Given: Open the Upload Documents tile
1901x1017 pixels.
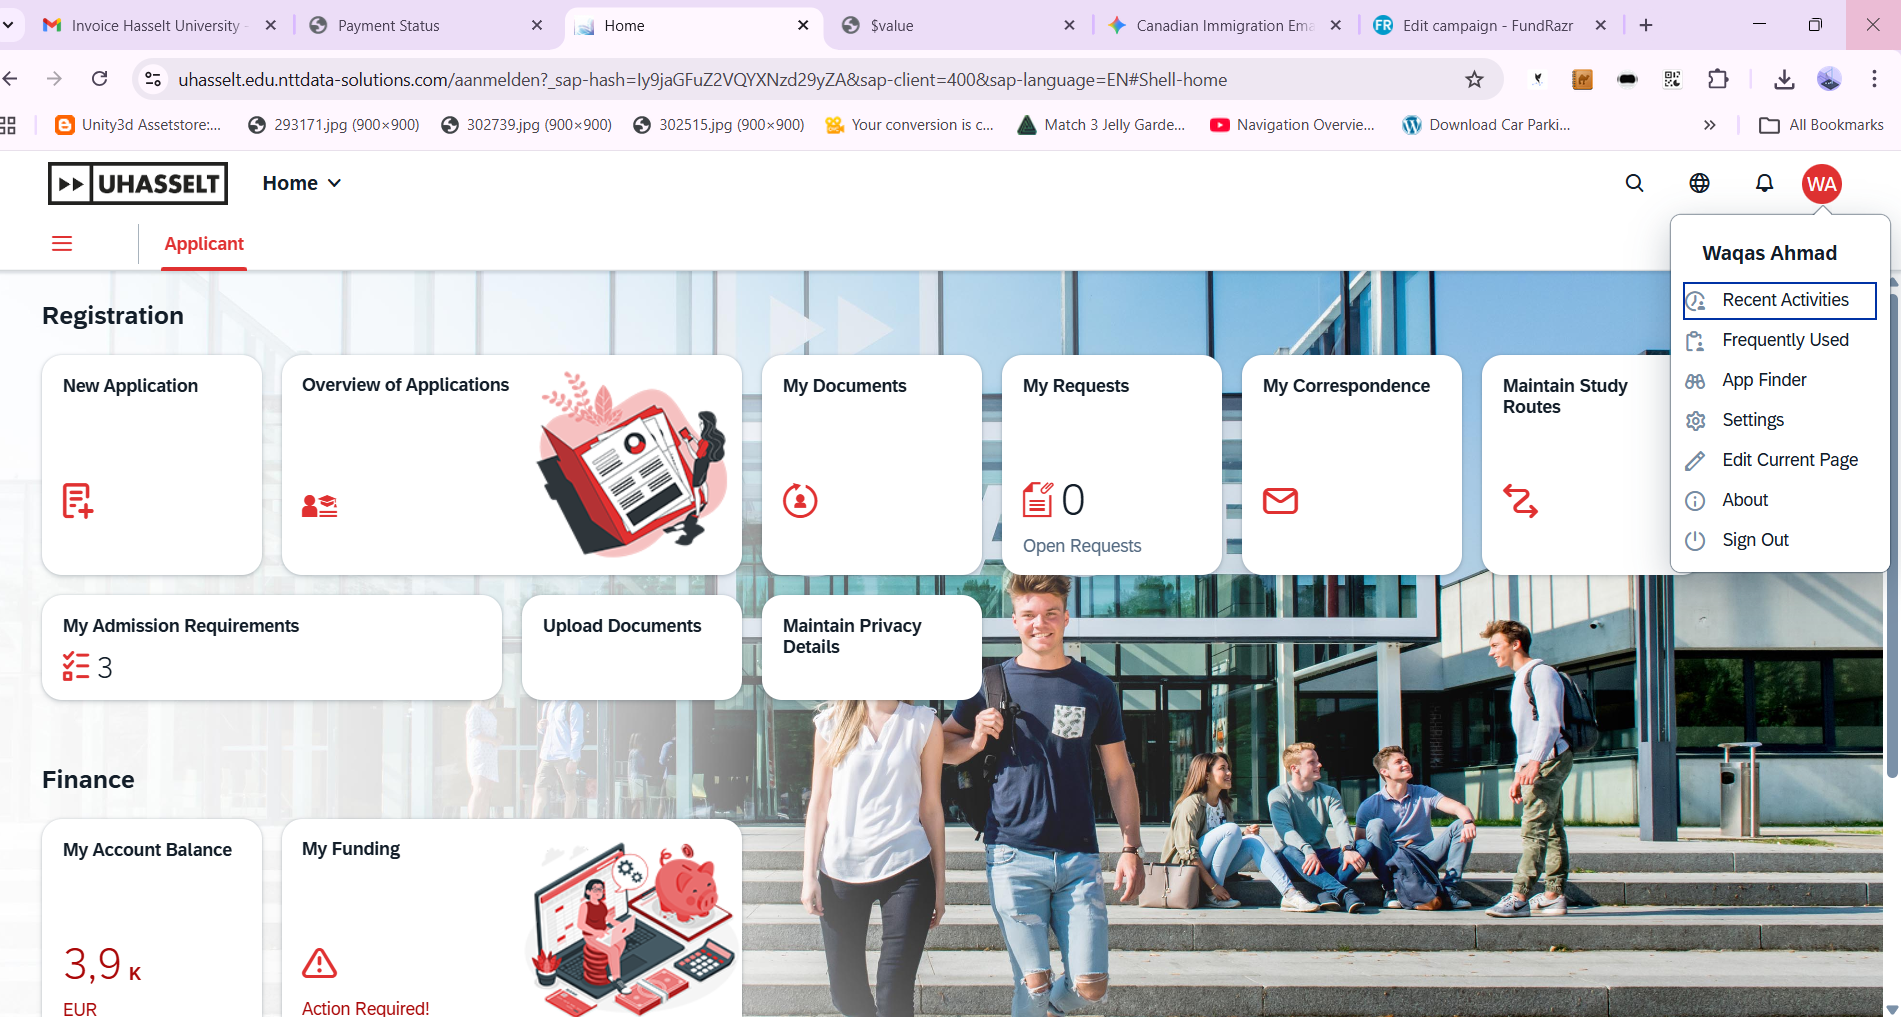Looking at the screenshot, I should coord(631,647).
